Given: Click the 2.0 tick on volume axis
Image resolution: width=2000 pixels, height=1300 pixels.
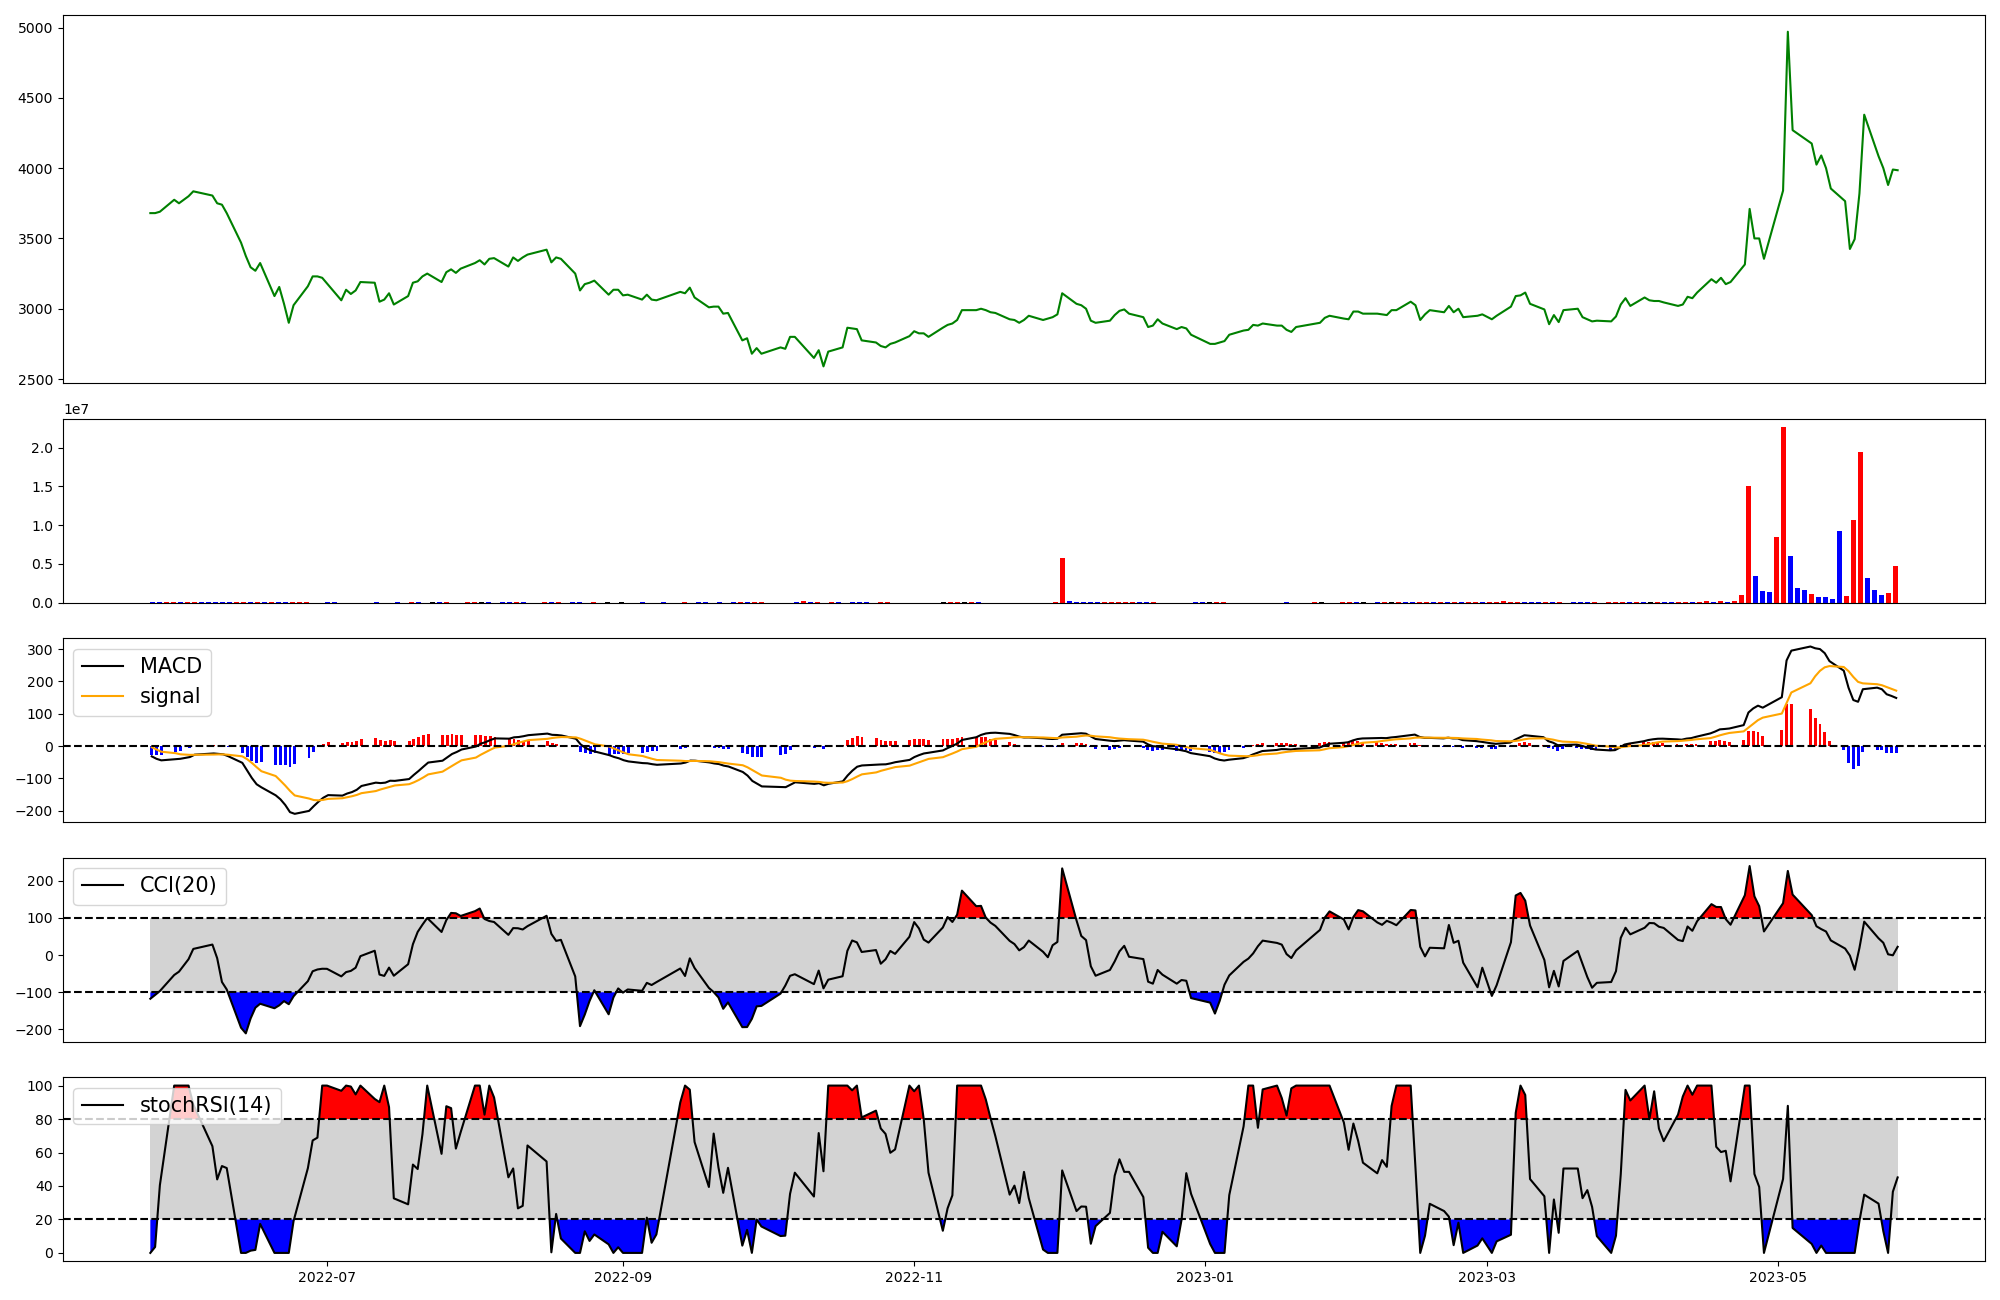Looking at the screenshot, I should pos(42,448).
